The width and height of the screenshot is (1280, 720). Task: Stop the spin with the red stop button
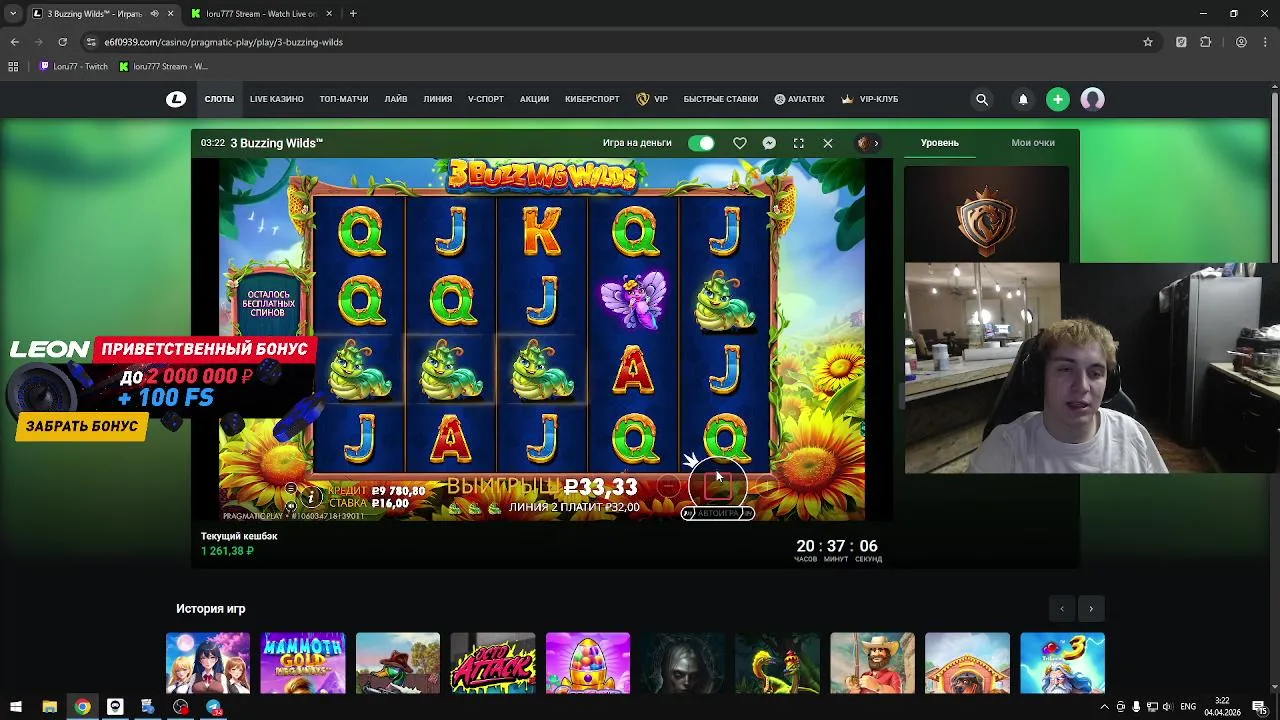coord(717,486)
